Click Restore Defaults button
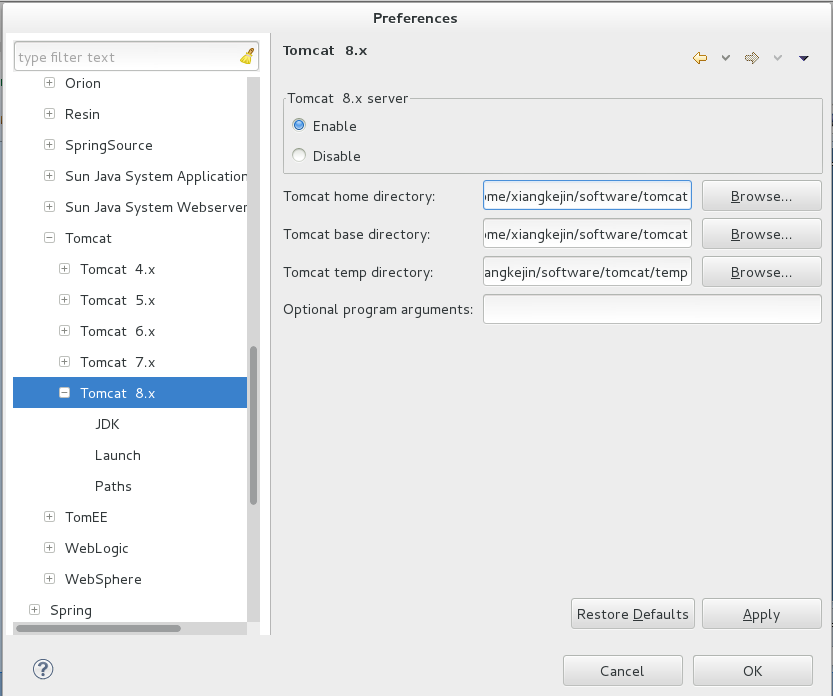 click(632, 614)
